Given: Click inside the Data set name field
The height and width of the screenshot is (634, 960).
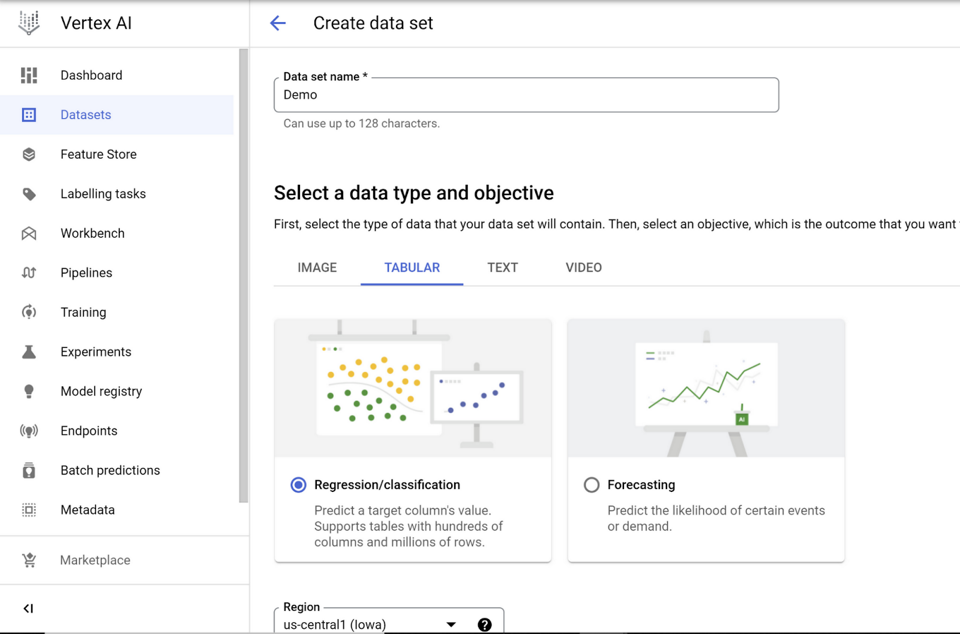Looking at the screenshot, I should [x=526, y=95].
